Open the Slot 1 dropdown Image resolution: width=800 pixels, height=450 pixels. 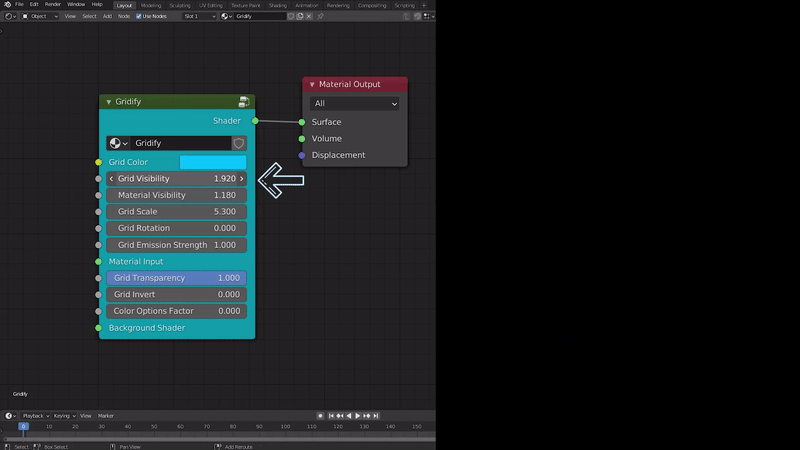click(x=199, y=16)
